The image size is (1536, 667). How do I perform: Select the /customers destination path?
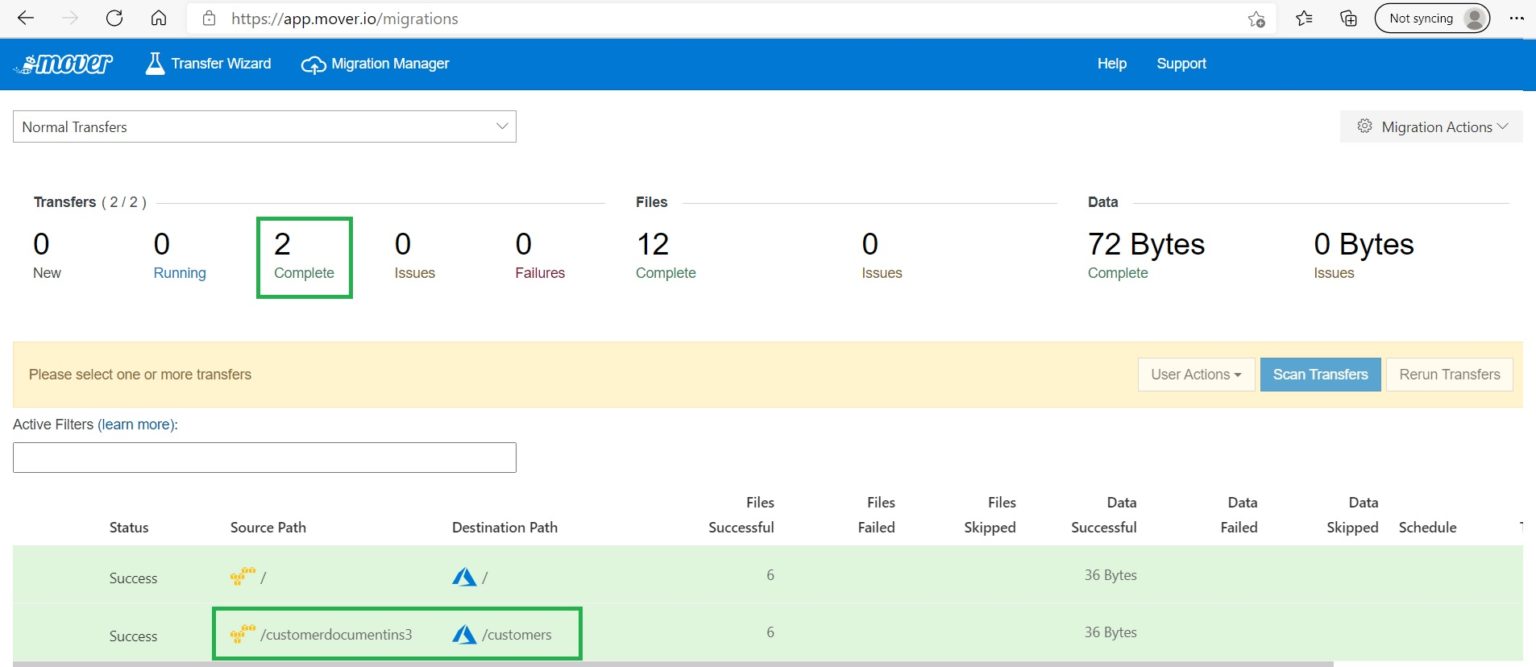516,634
